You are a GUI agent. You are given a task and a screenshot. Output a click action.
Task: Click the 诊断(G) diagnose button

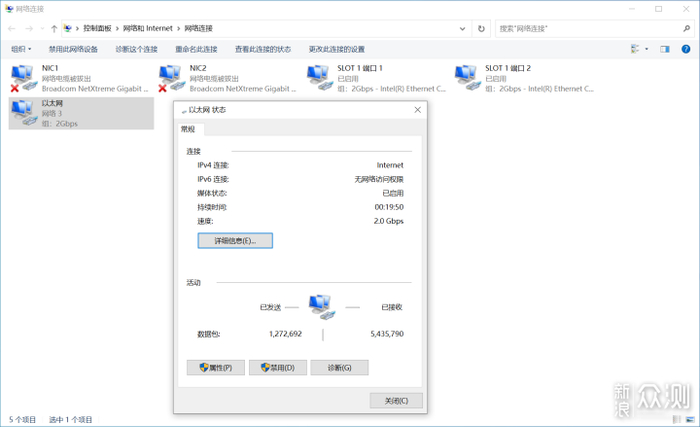pyautogui.click(x=339, y=368)
